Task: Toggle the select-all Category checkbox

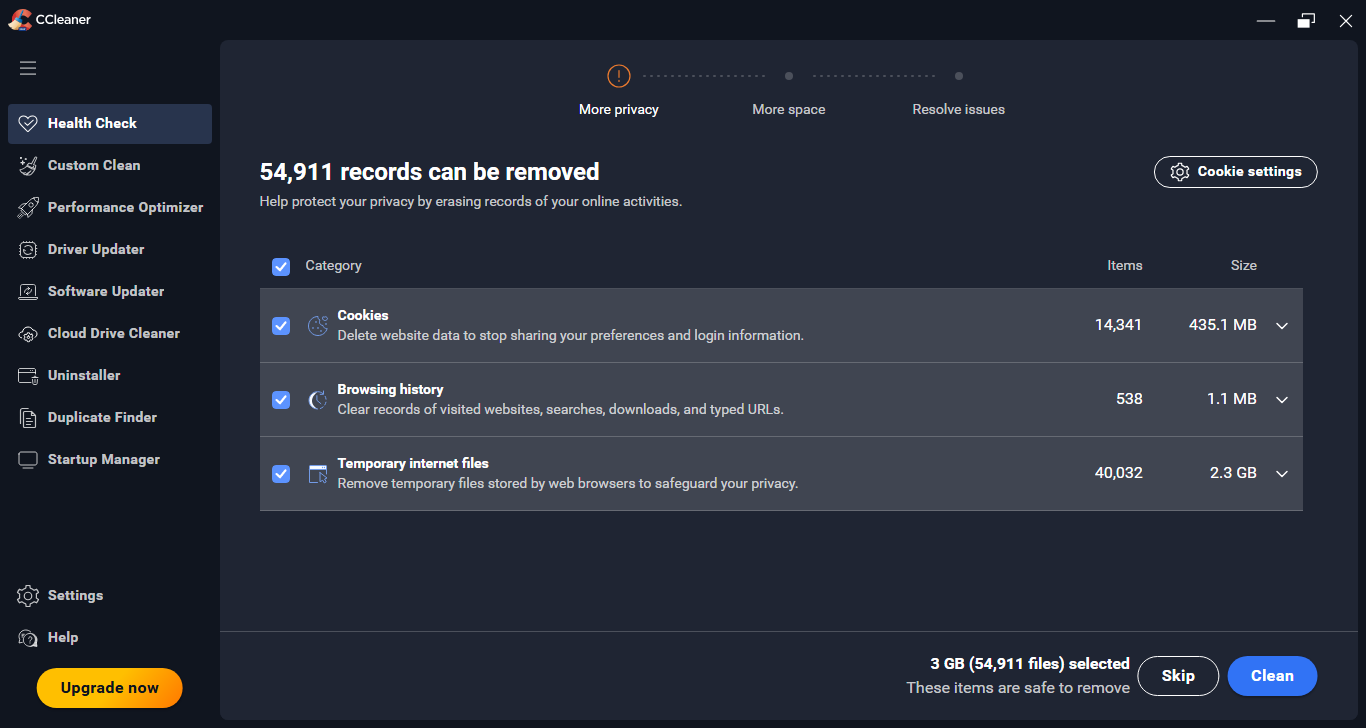Action: pos(281,266)
